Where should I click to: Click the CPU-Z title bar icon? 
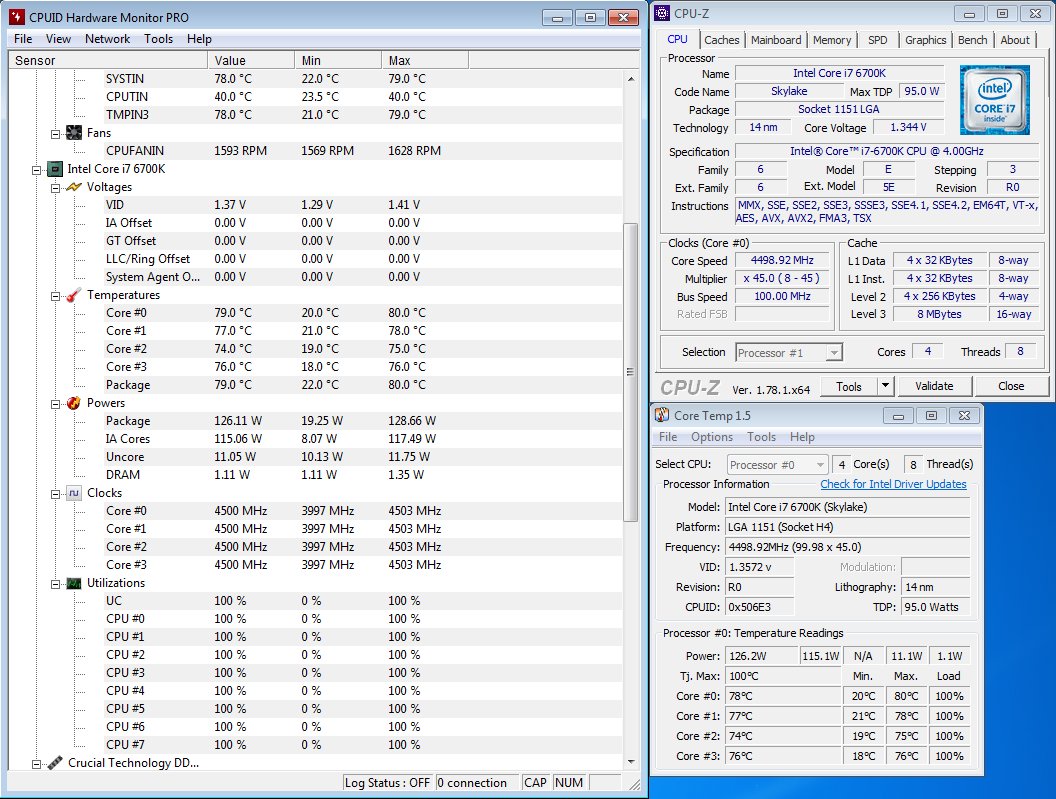click(663, 13)
